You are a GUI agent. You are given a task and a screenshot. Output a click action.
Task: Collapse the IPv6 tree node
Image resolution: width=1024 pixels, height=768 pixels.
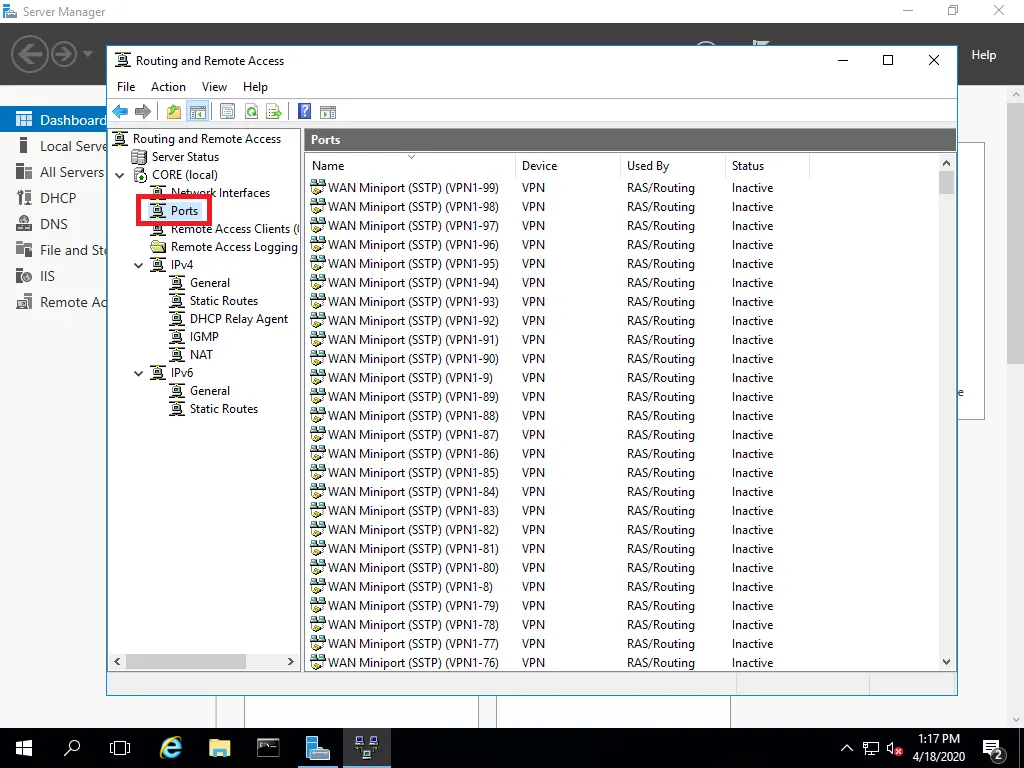[139, 373]
